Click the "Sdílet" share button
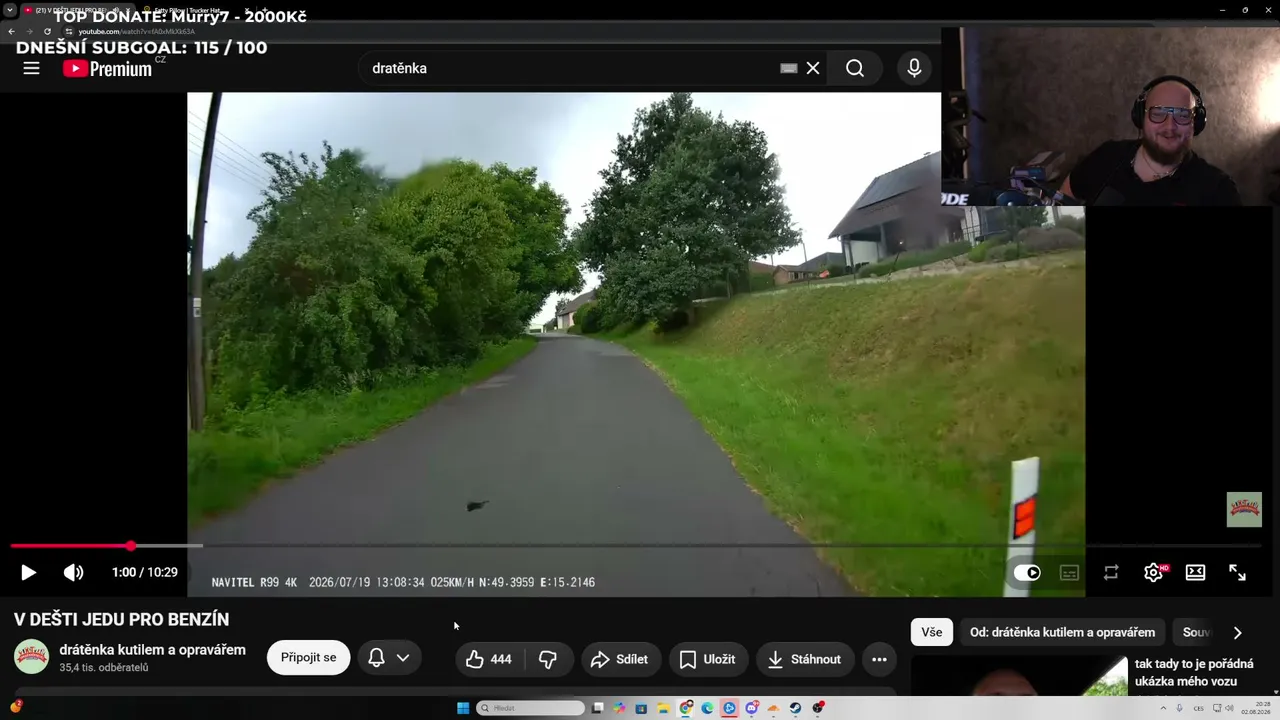The height and width of the screenshot is (720, 1280). pos(621,659)
